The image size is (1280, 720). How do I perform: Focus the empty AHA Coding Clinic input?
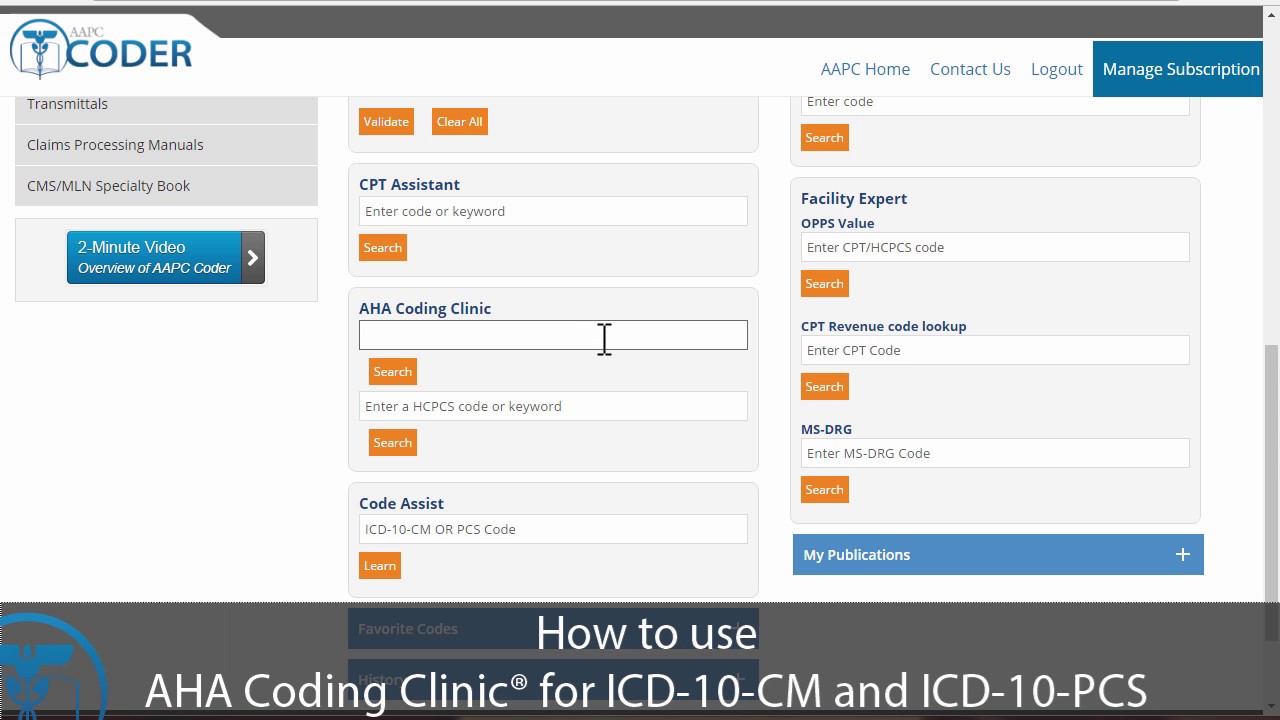[x=553, y=335]
